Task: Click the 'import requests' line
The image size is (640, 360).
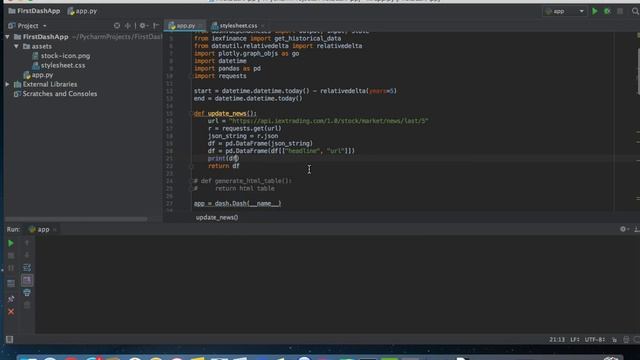Action: tap(220, 76)
